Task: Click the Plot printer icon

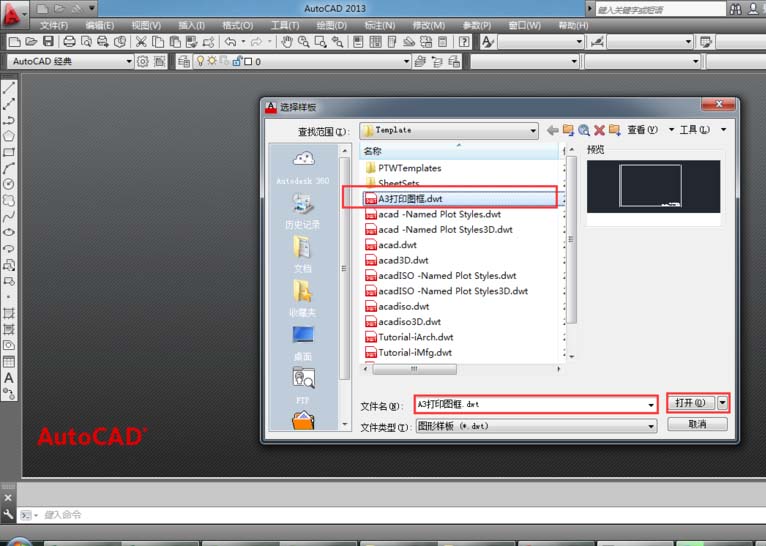Action: 69,42
